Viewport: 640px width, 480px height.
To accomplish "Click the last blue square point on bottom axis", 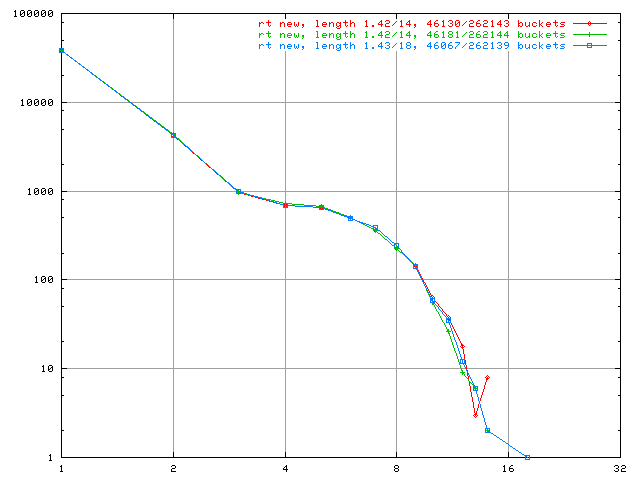I will click(527, 458).
